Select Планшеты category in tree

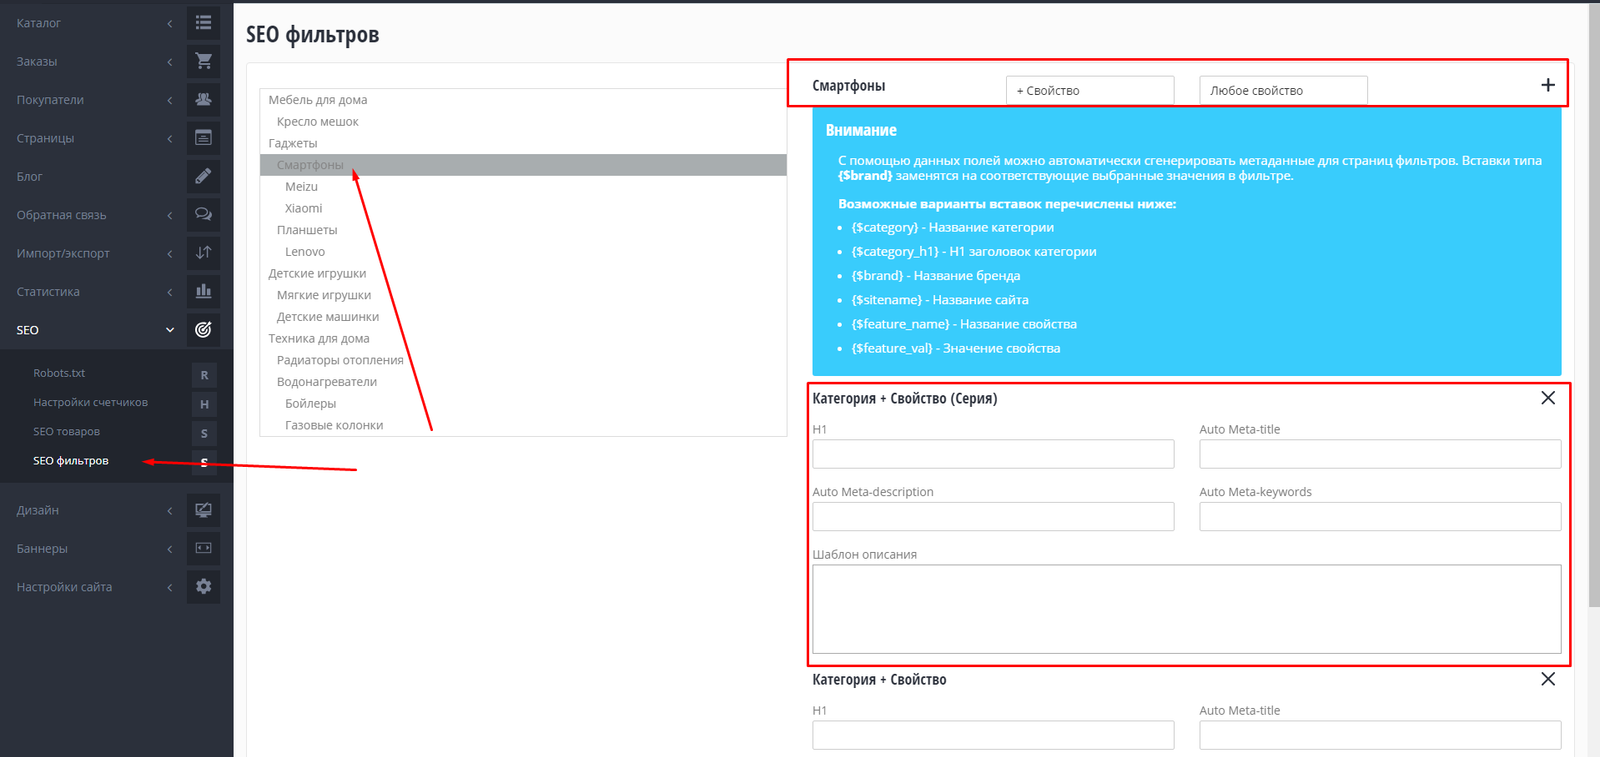click(x=307, y=230)
